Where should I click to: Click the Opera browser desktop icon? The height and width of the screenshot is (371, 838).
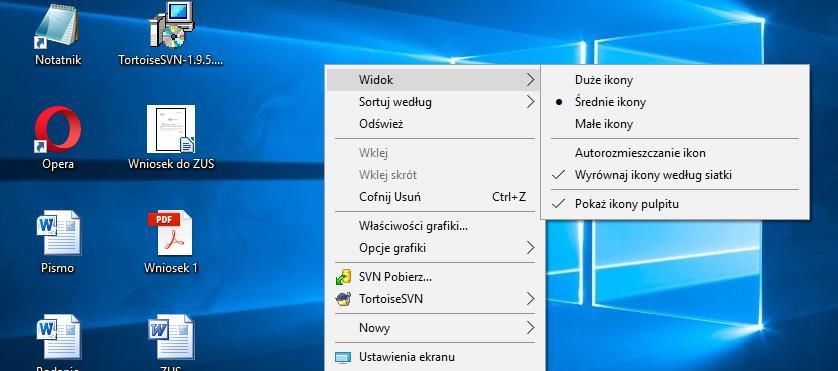tap(58, 129)
